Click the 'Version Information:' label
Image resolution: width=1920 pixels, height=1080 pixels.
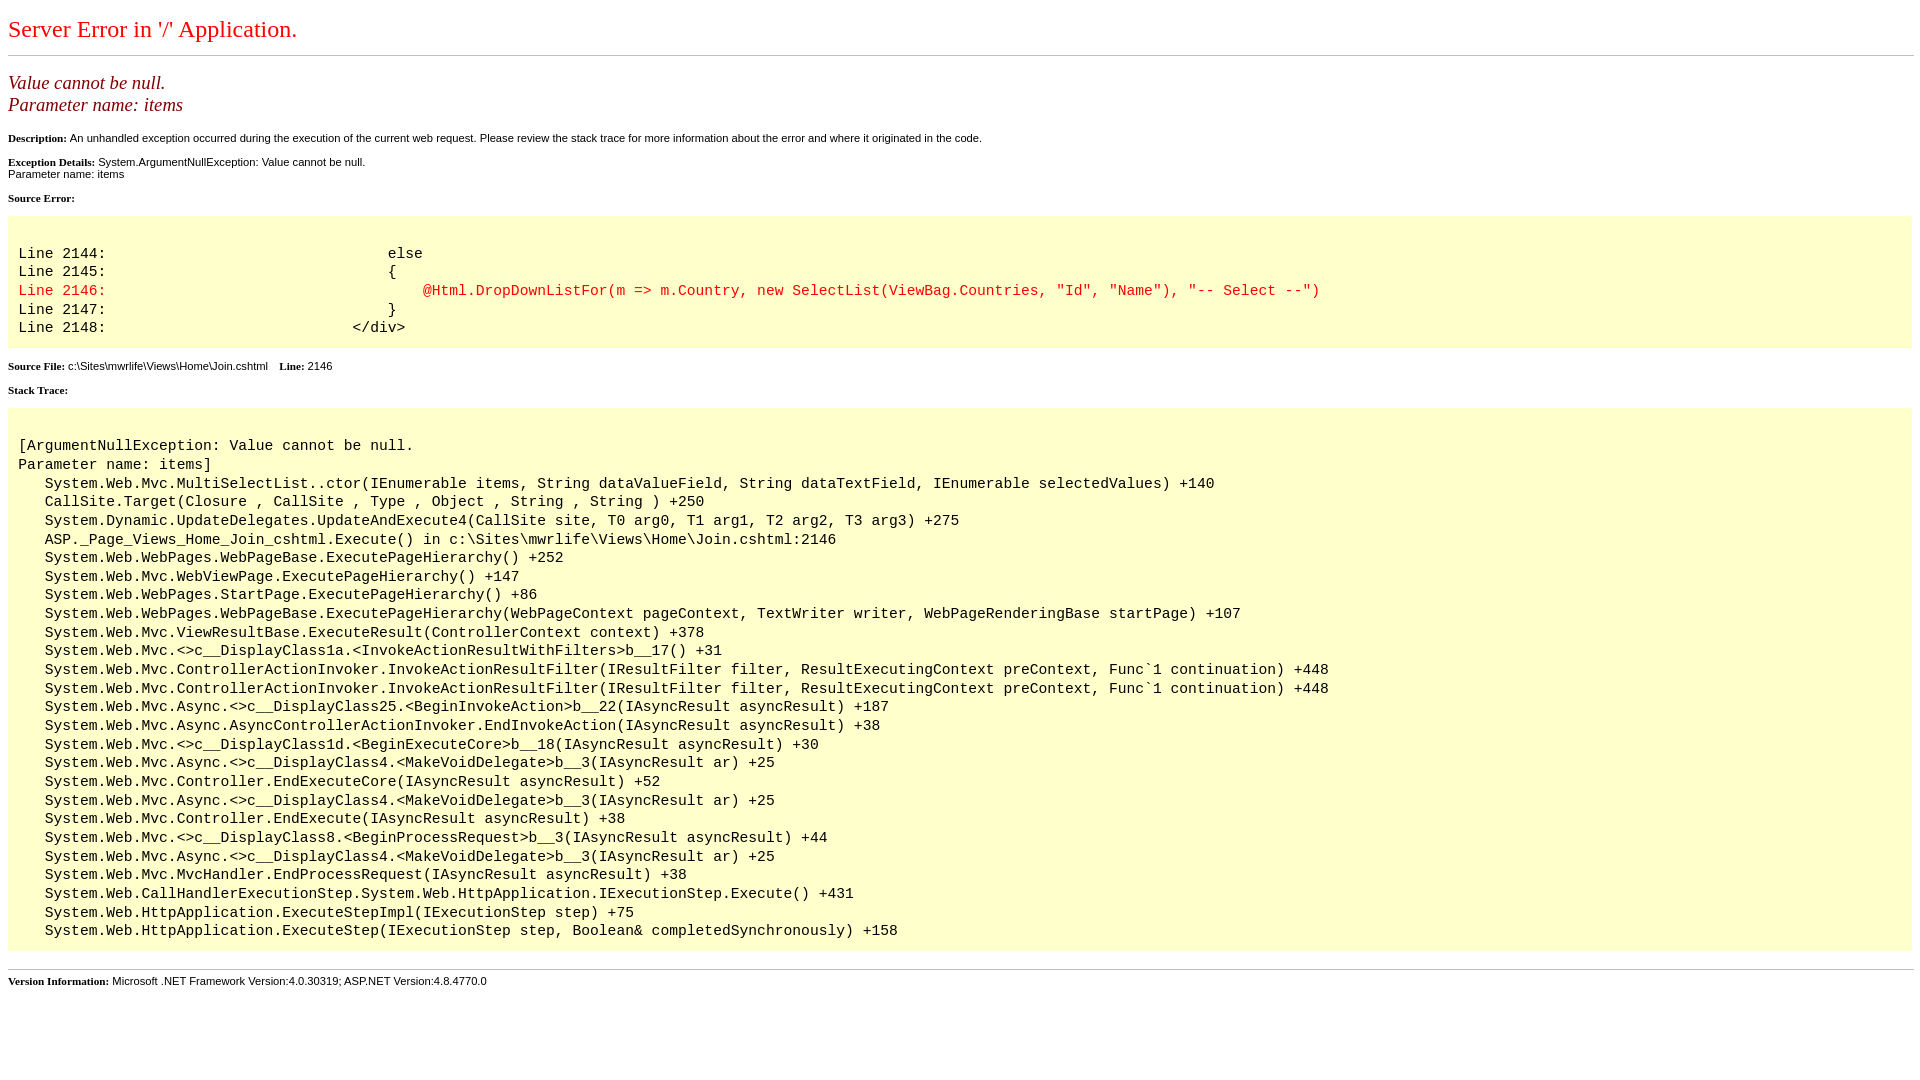pyautogui.click(x=58, y=981)
